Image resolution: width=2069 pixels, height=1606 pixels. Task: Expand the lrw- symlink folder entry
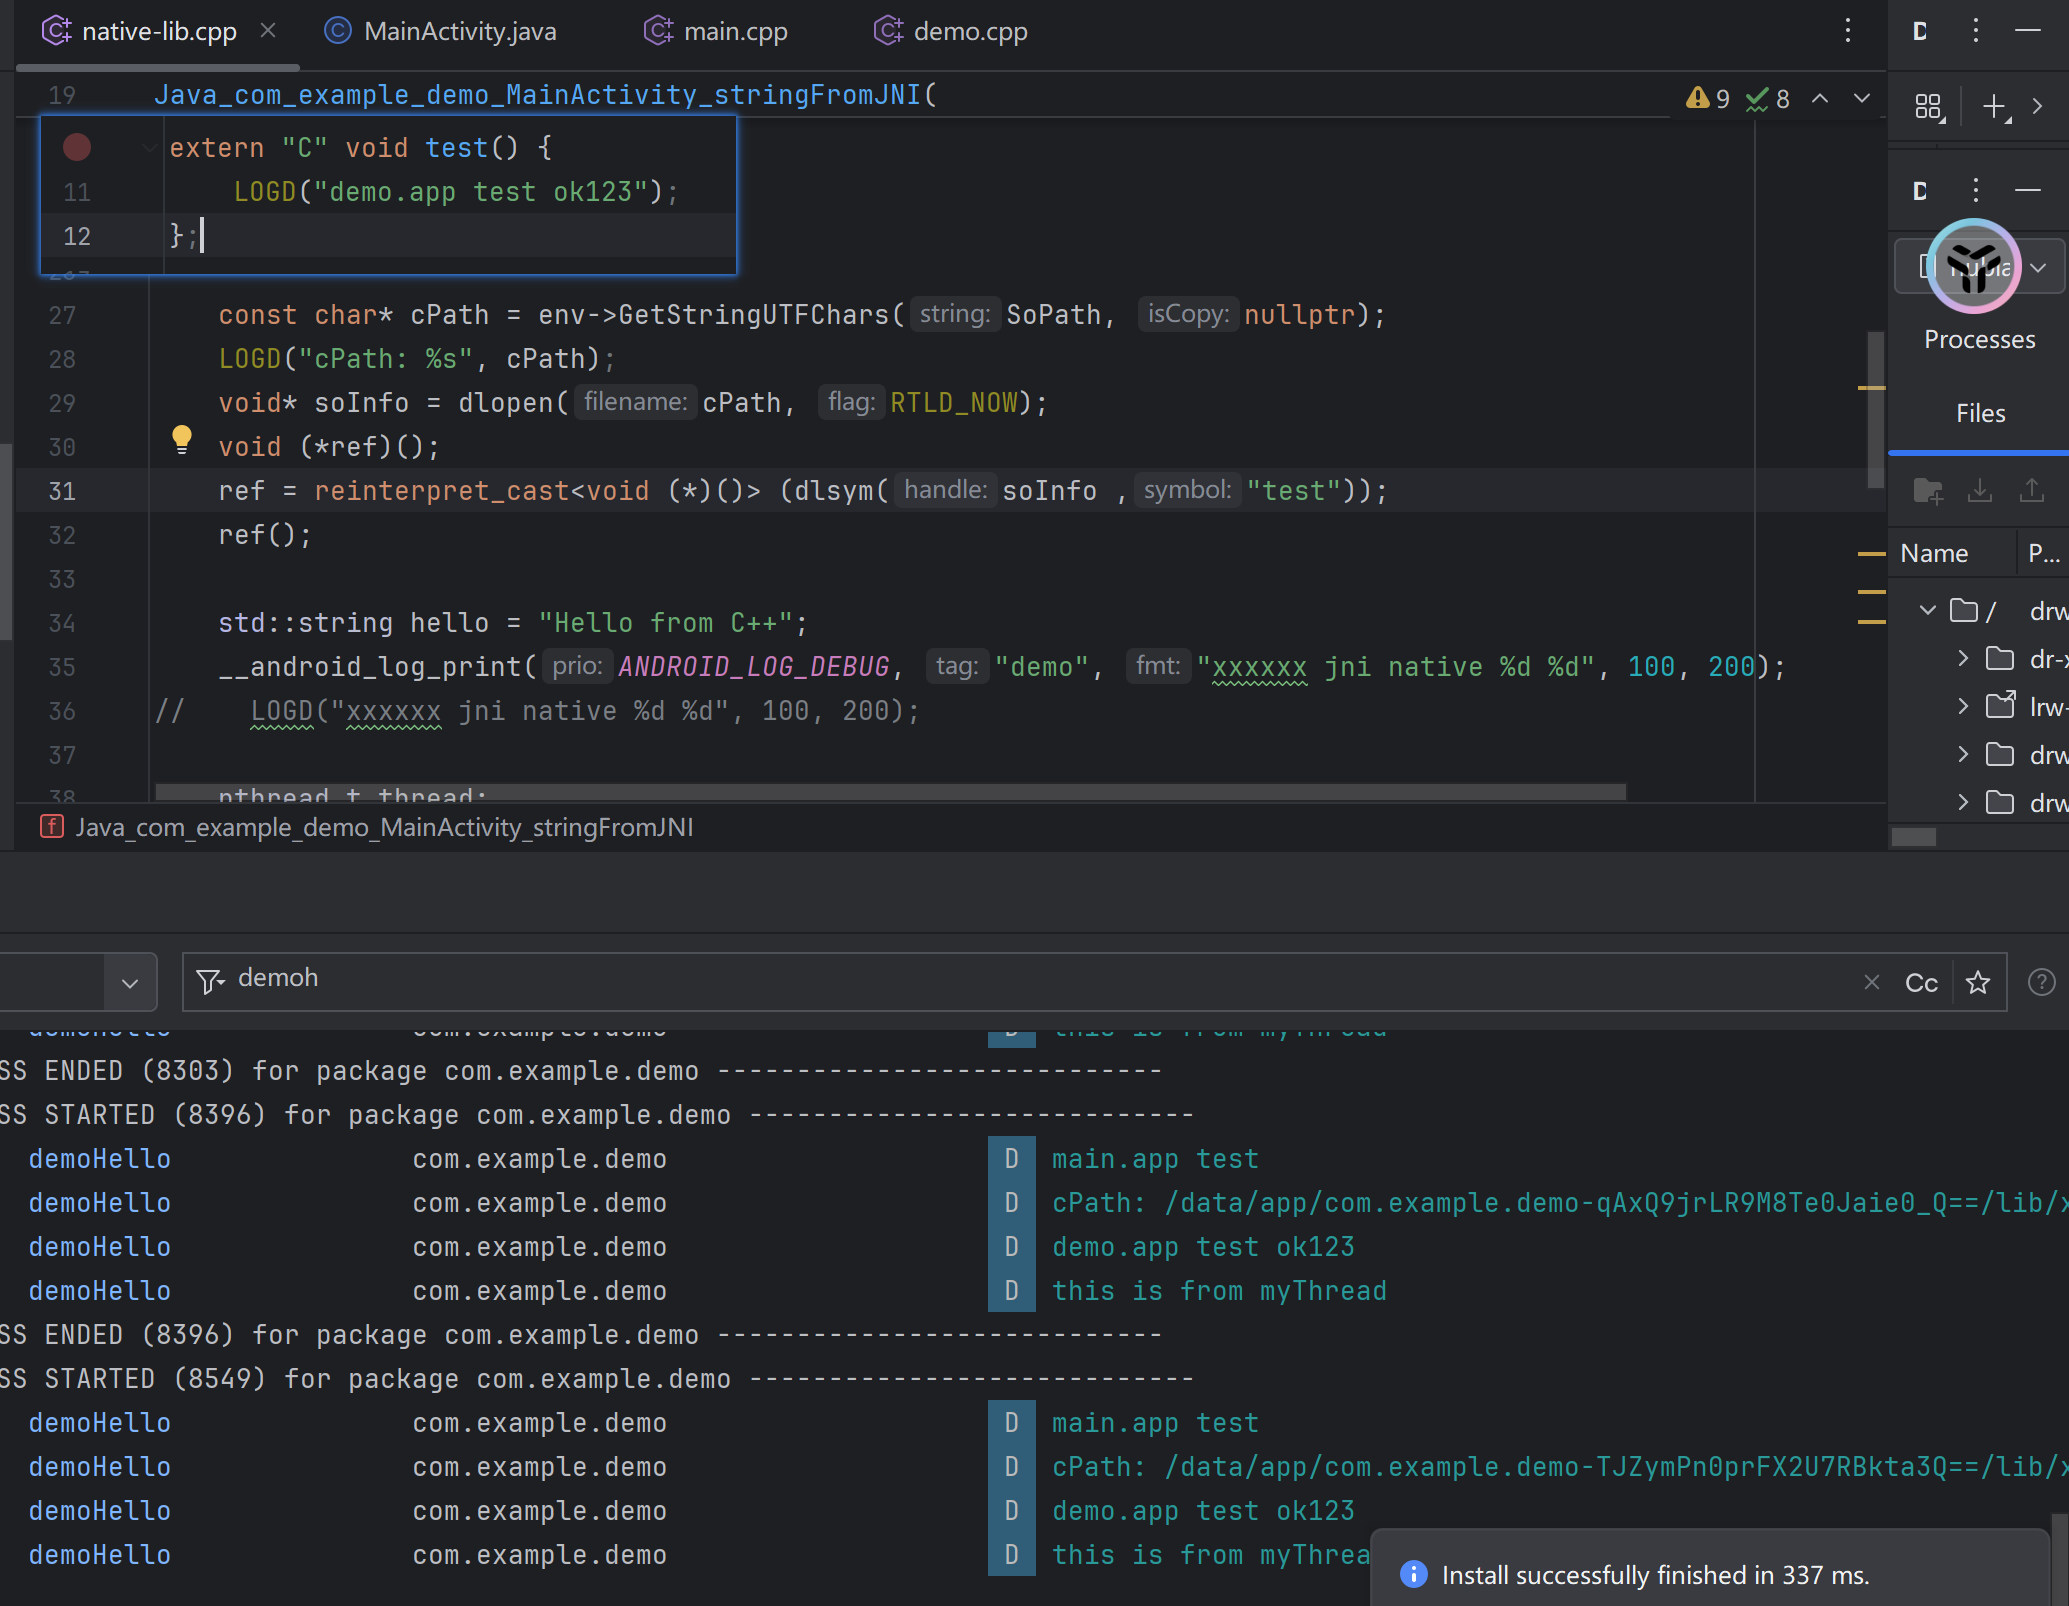1962,706
